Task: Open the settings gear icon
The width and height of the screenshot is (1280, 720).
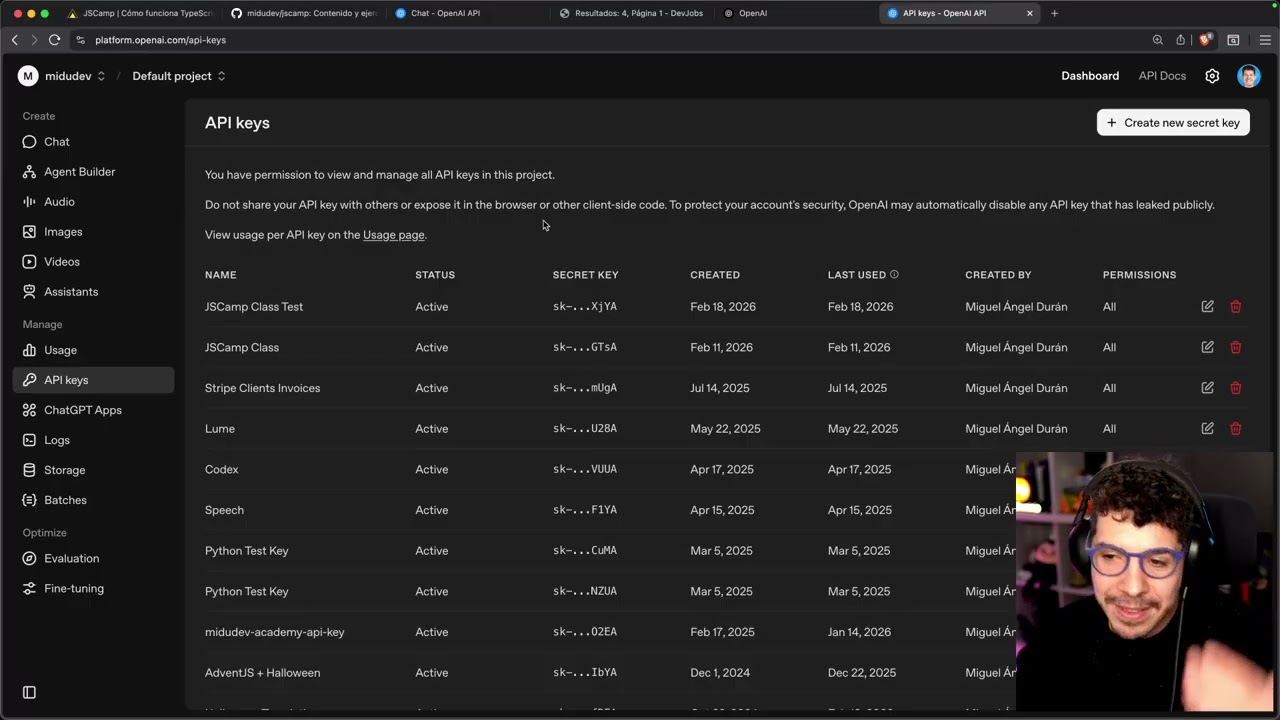Action: pos(1212,76)
